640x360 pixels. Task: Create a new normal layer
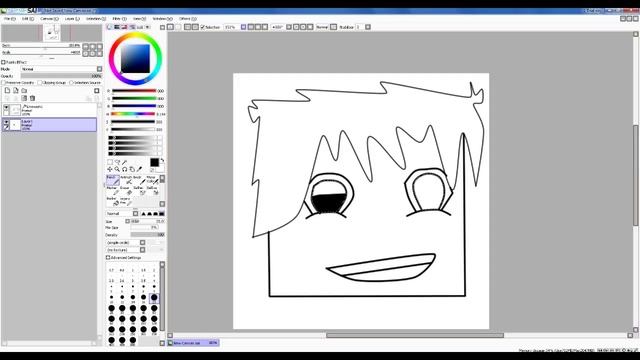7,90
